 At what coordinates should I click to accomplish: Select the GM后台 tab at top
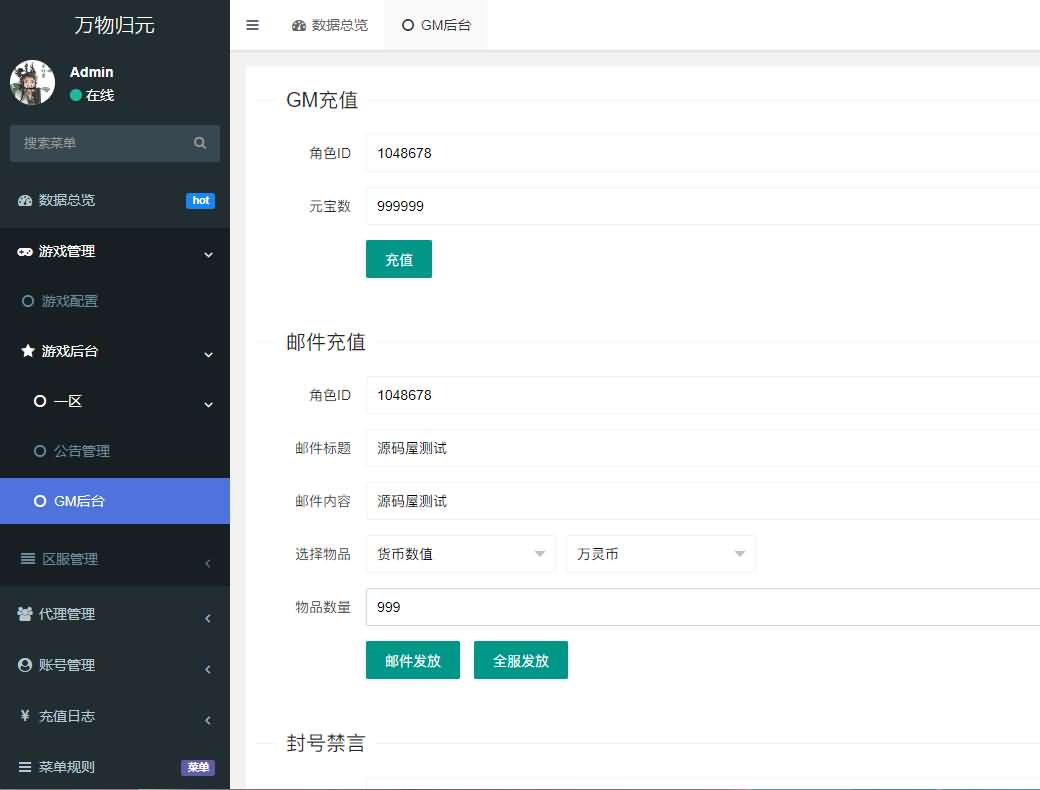[x=436, y=25]
